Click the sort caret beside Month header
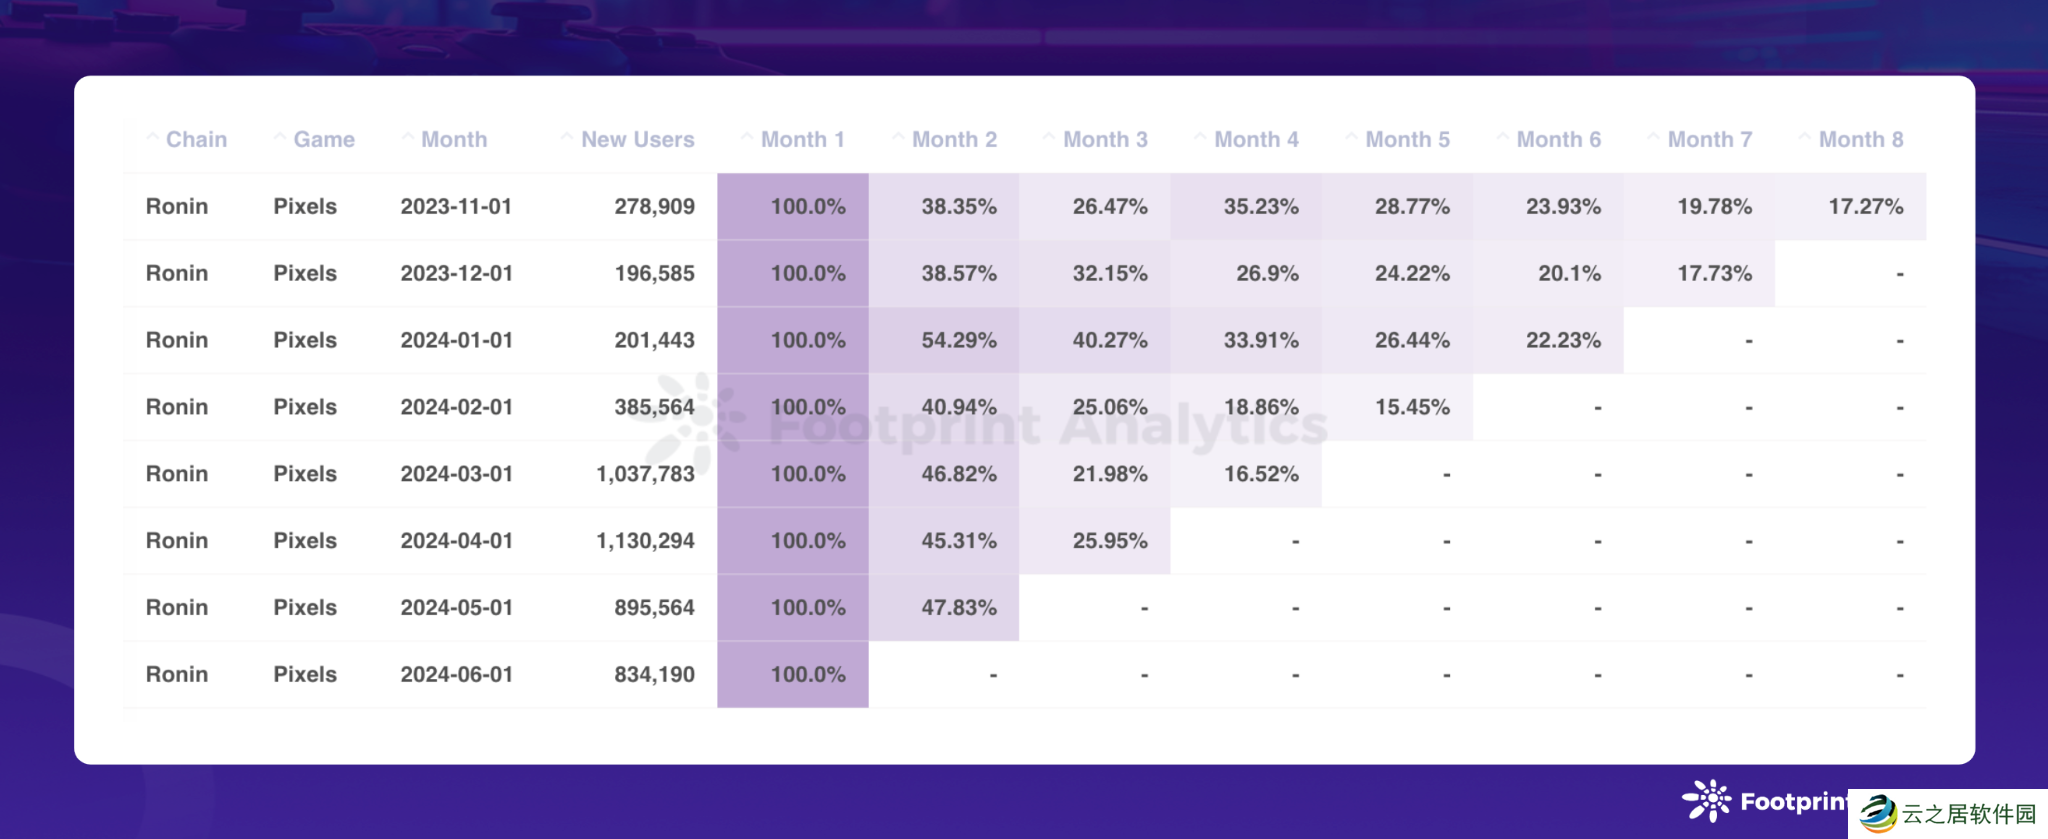 (x=407, y=137)
